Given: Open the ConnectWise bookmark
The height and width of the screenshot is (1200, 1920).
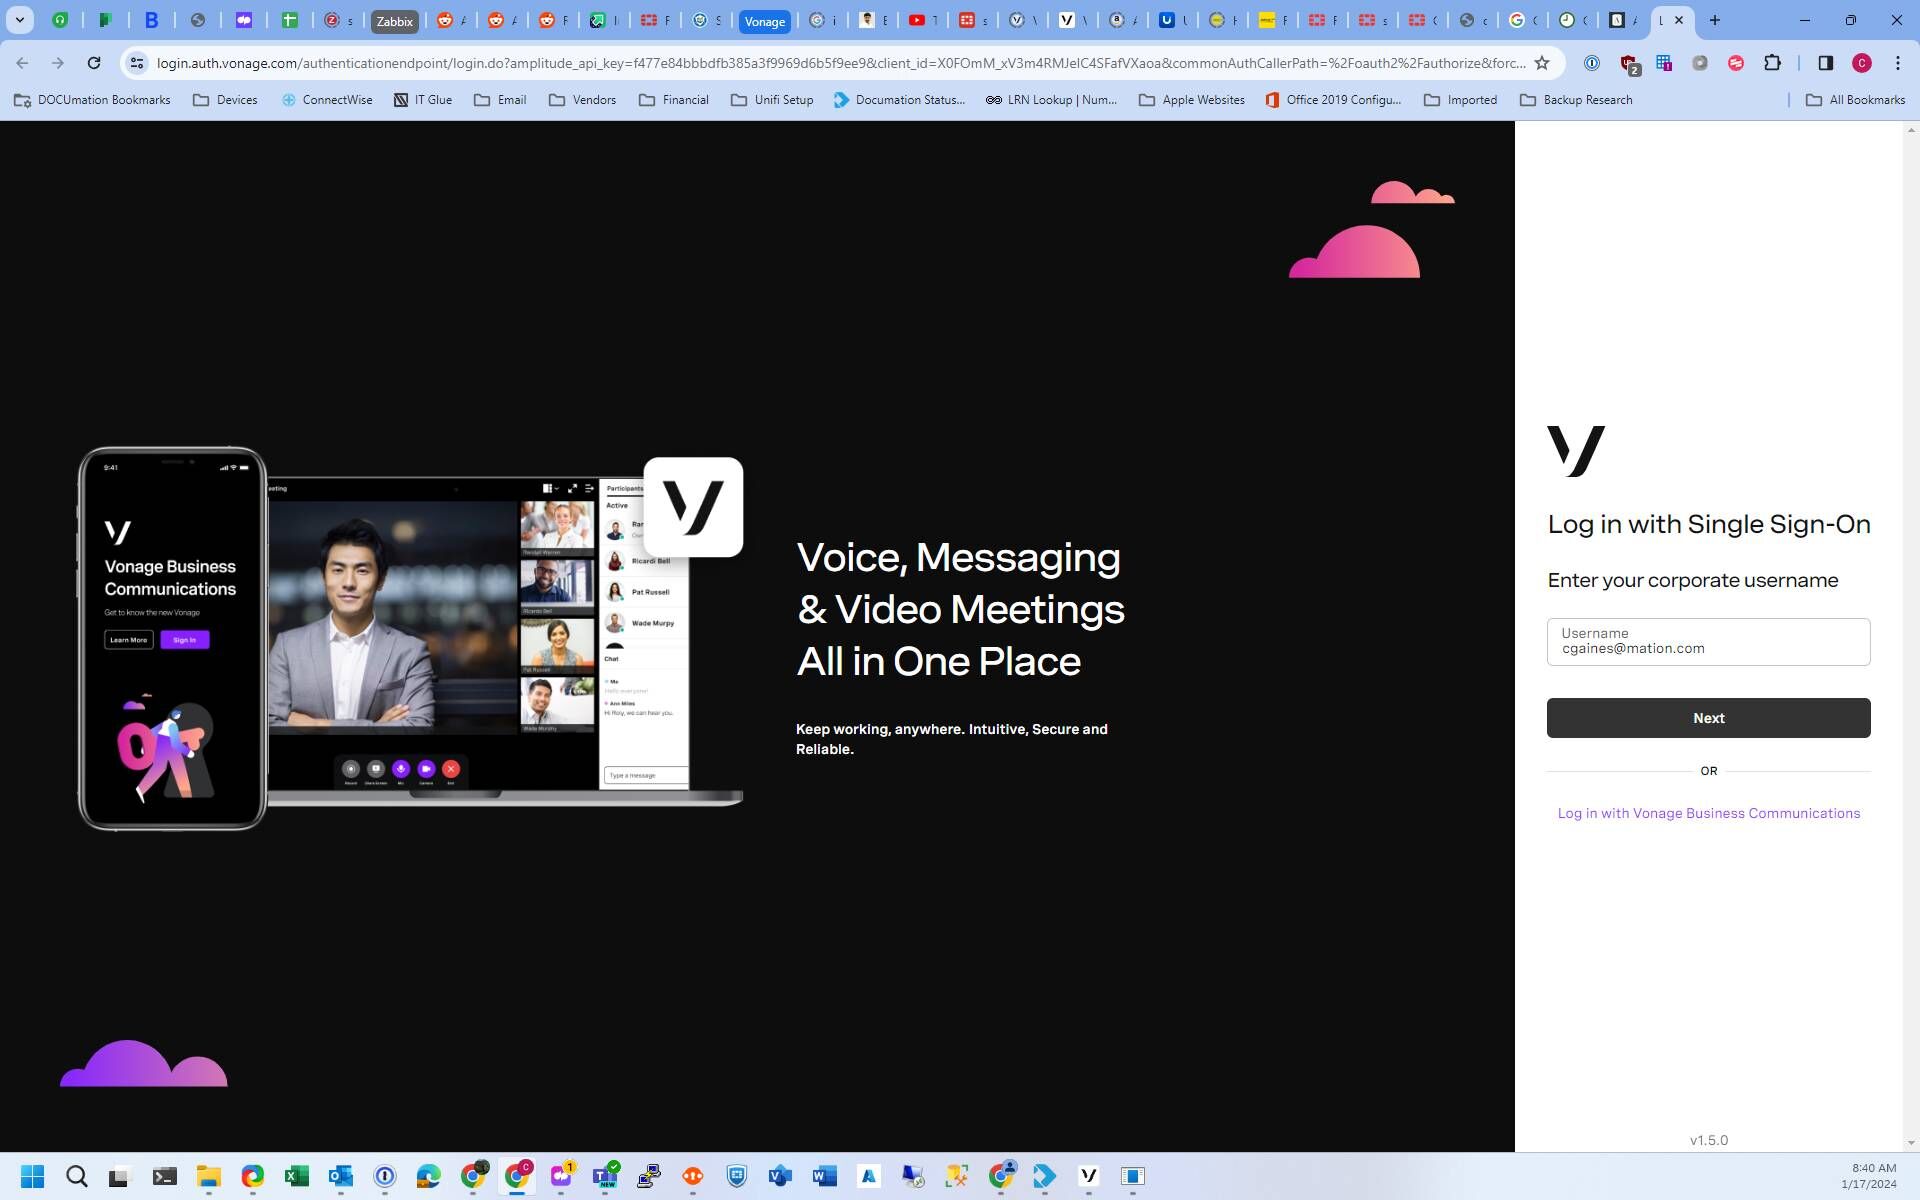Looking at the screenshot, I should pos(327,100).
